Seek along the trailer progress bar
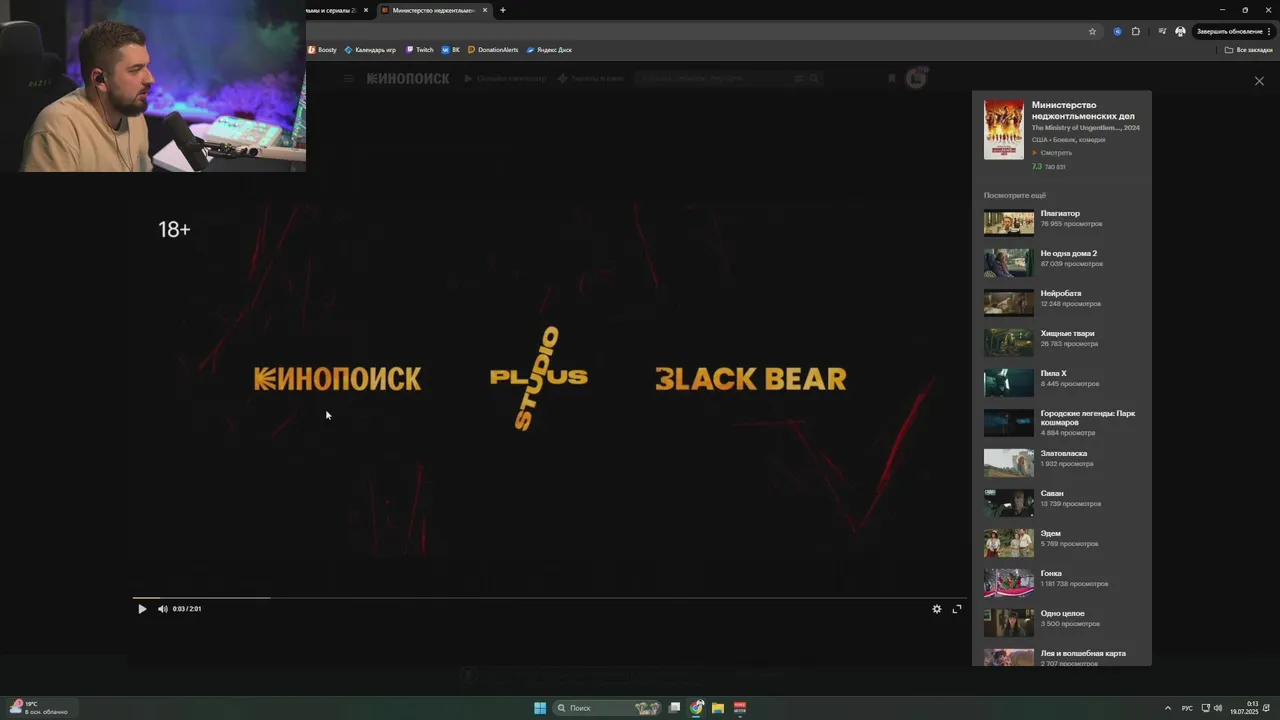The image size is (1280, 720). coord(550,598)
